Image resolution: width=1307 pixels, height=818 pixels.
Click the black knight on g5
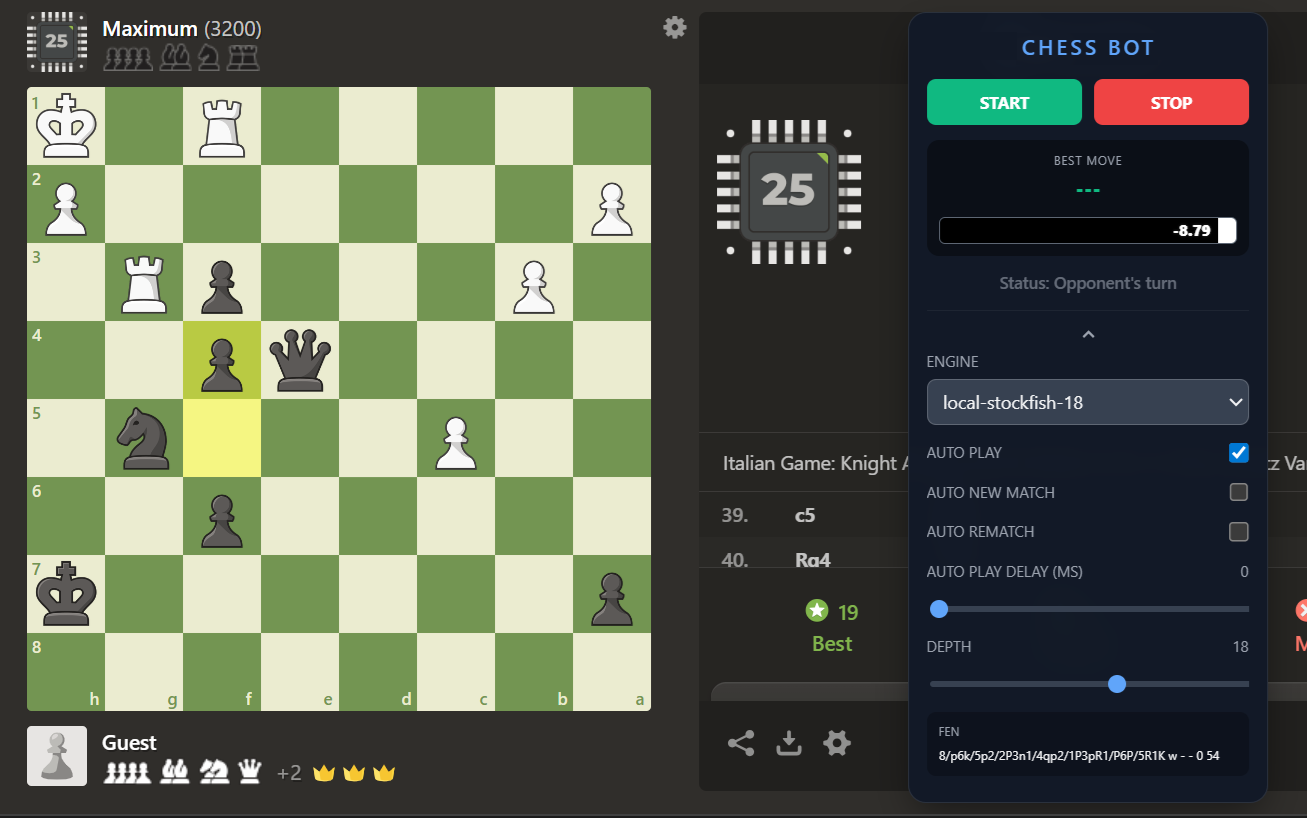tap(144, 438)
